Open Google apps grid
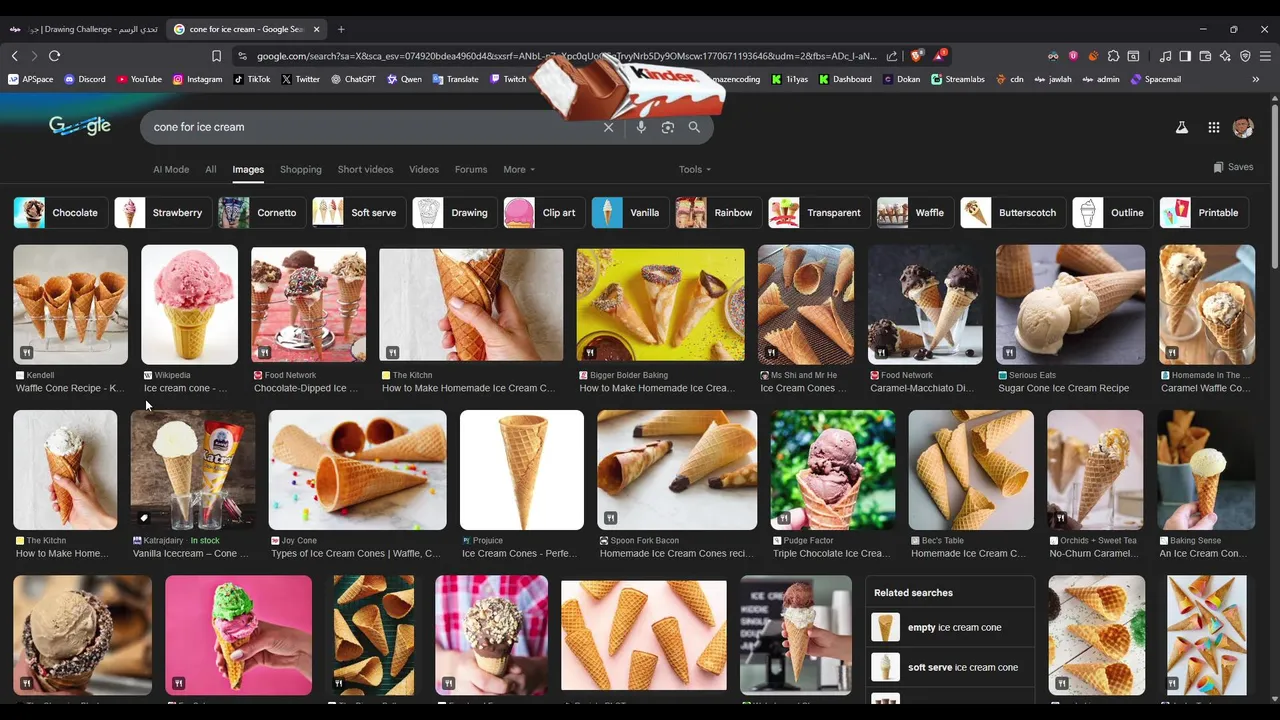The image size is (1280, 720). click(x=1213, y=127)
